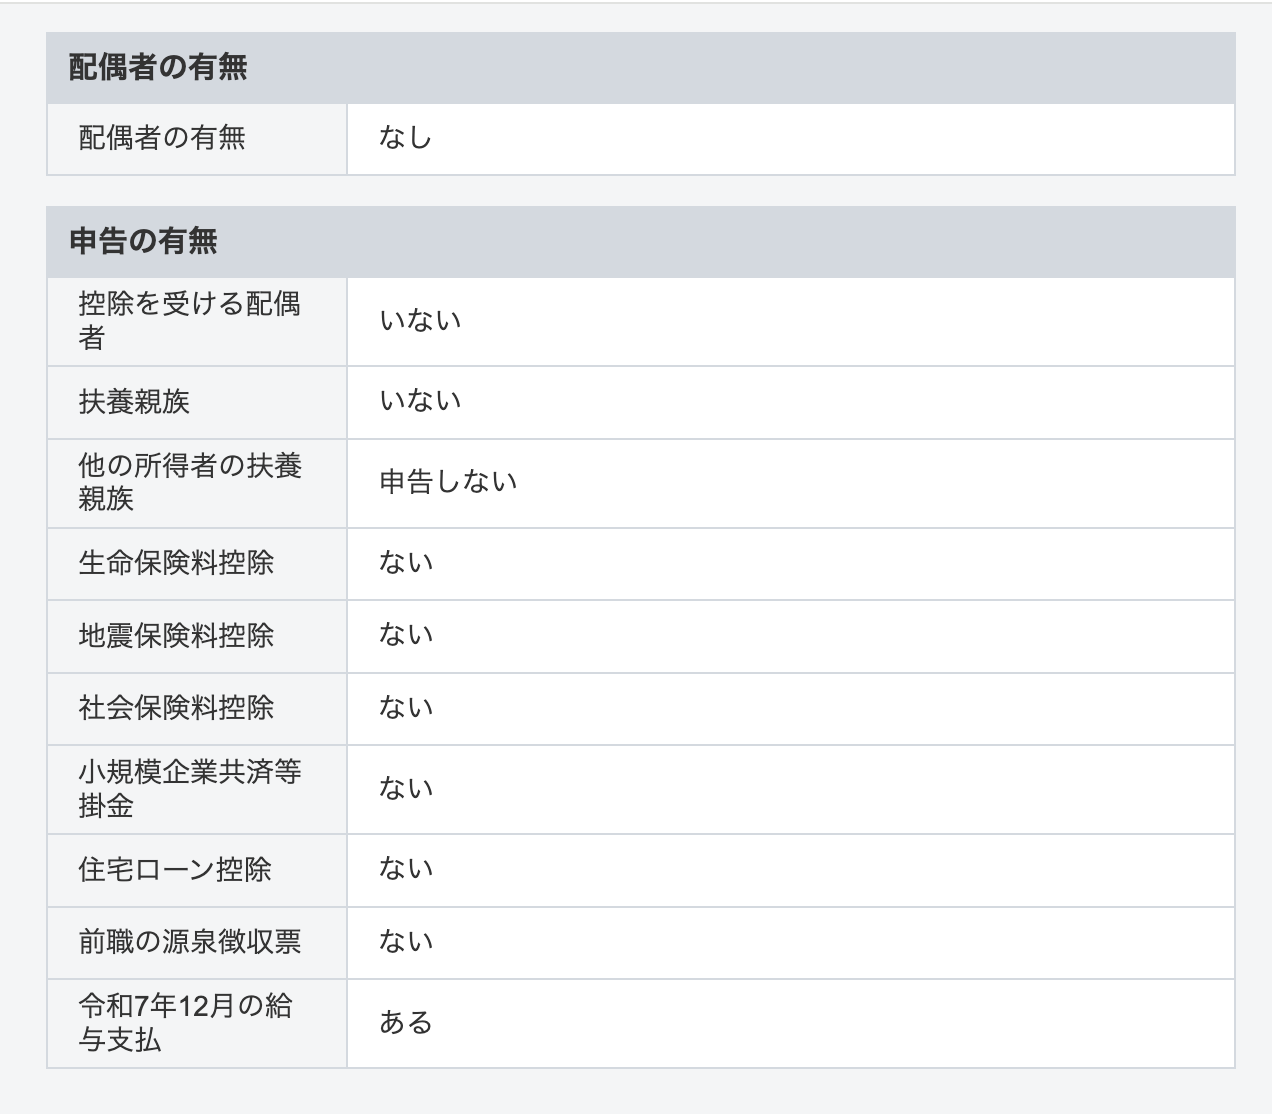Click the 小規模企業共済等掛金 label
Screen dimensions: 1272x1114
tap(189, 789)
